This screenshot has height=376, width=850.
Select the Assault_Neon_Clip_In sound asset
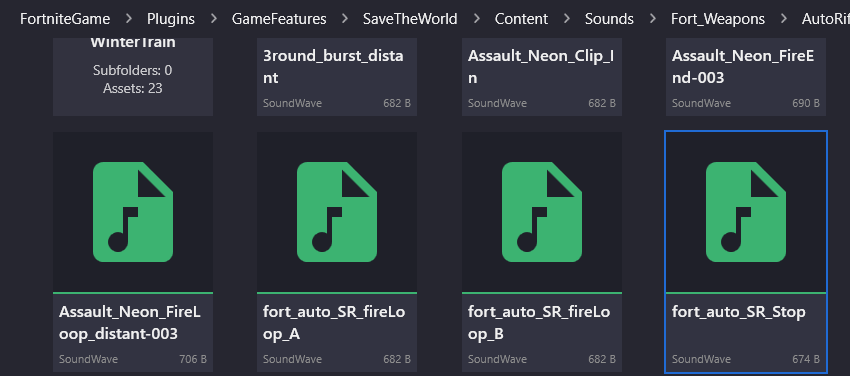pyautogui.click(x=542, y=76)
